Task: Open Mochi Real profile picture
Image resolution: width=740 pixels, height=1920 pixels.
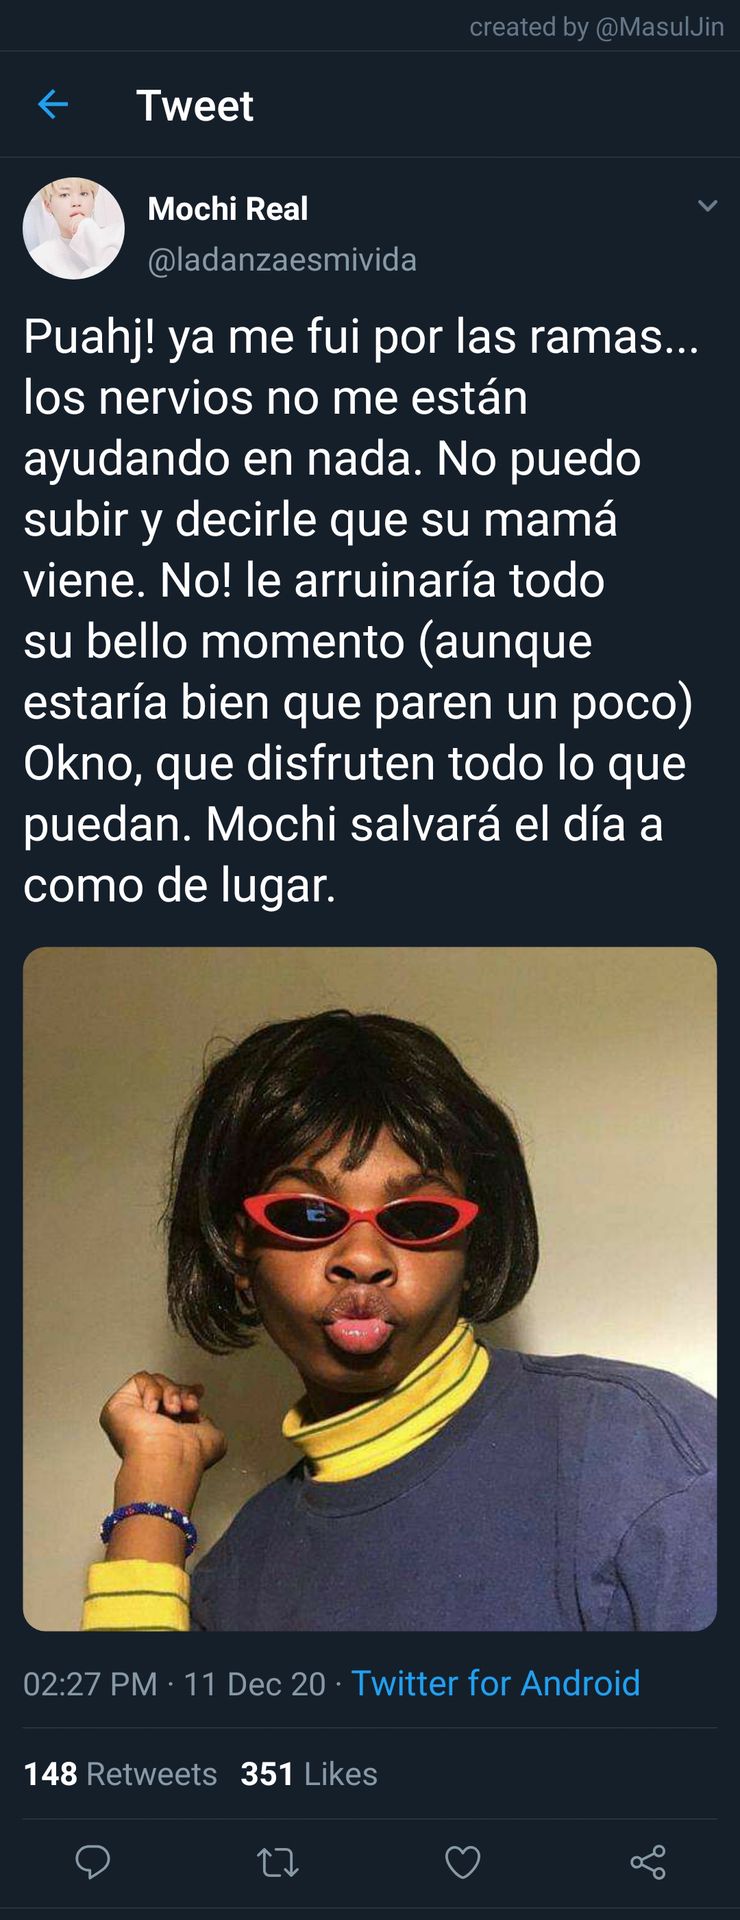Action: tap(73, 228)
